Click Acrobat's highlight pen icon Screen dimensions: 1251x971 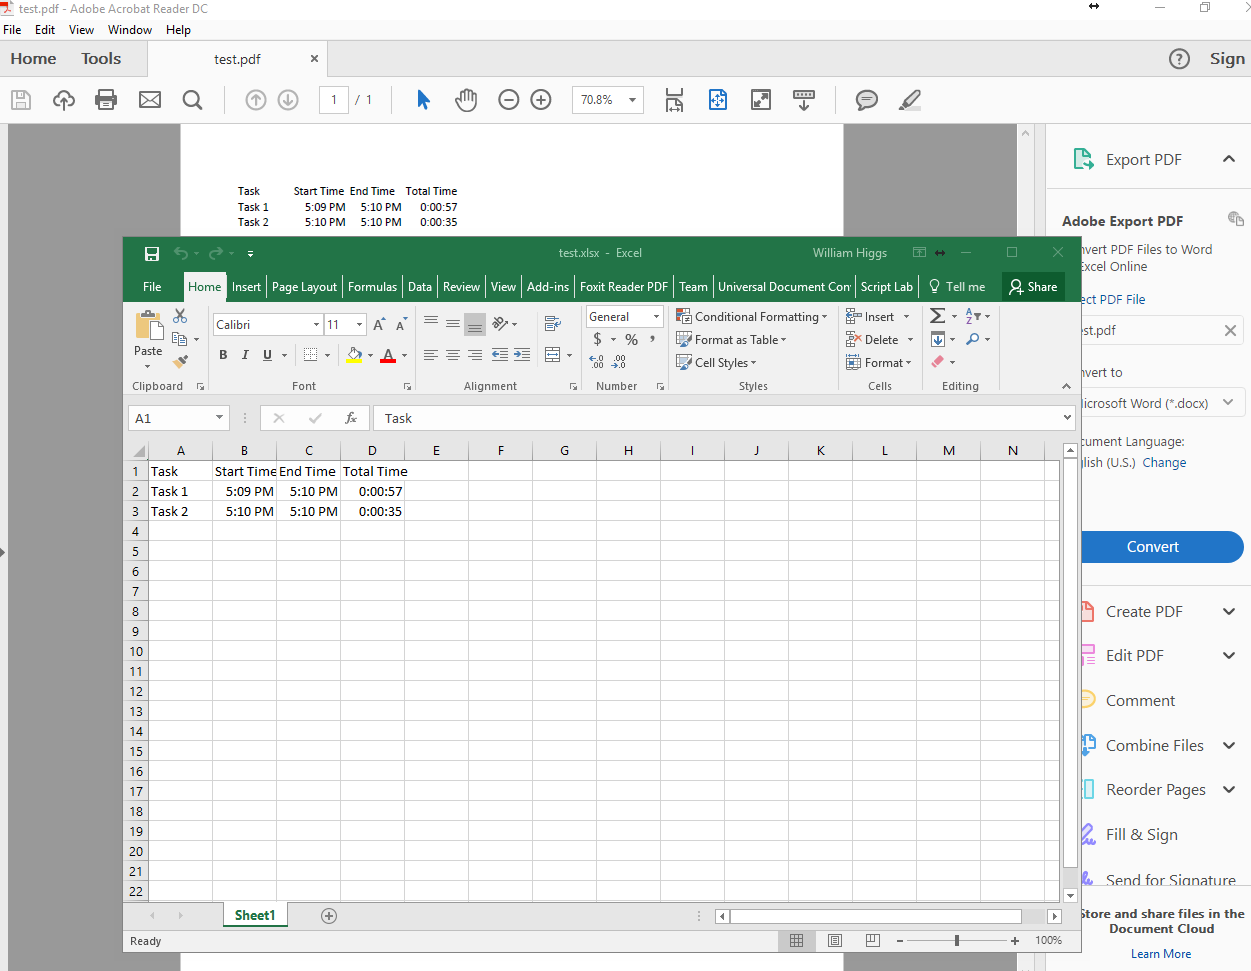pos(910,100)
